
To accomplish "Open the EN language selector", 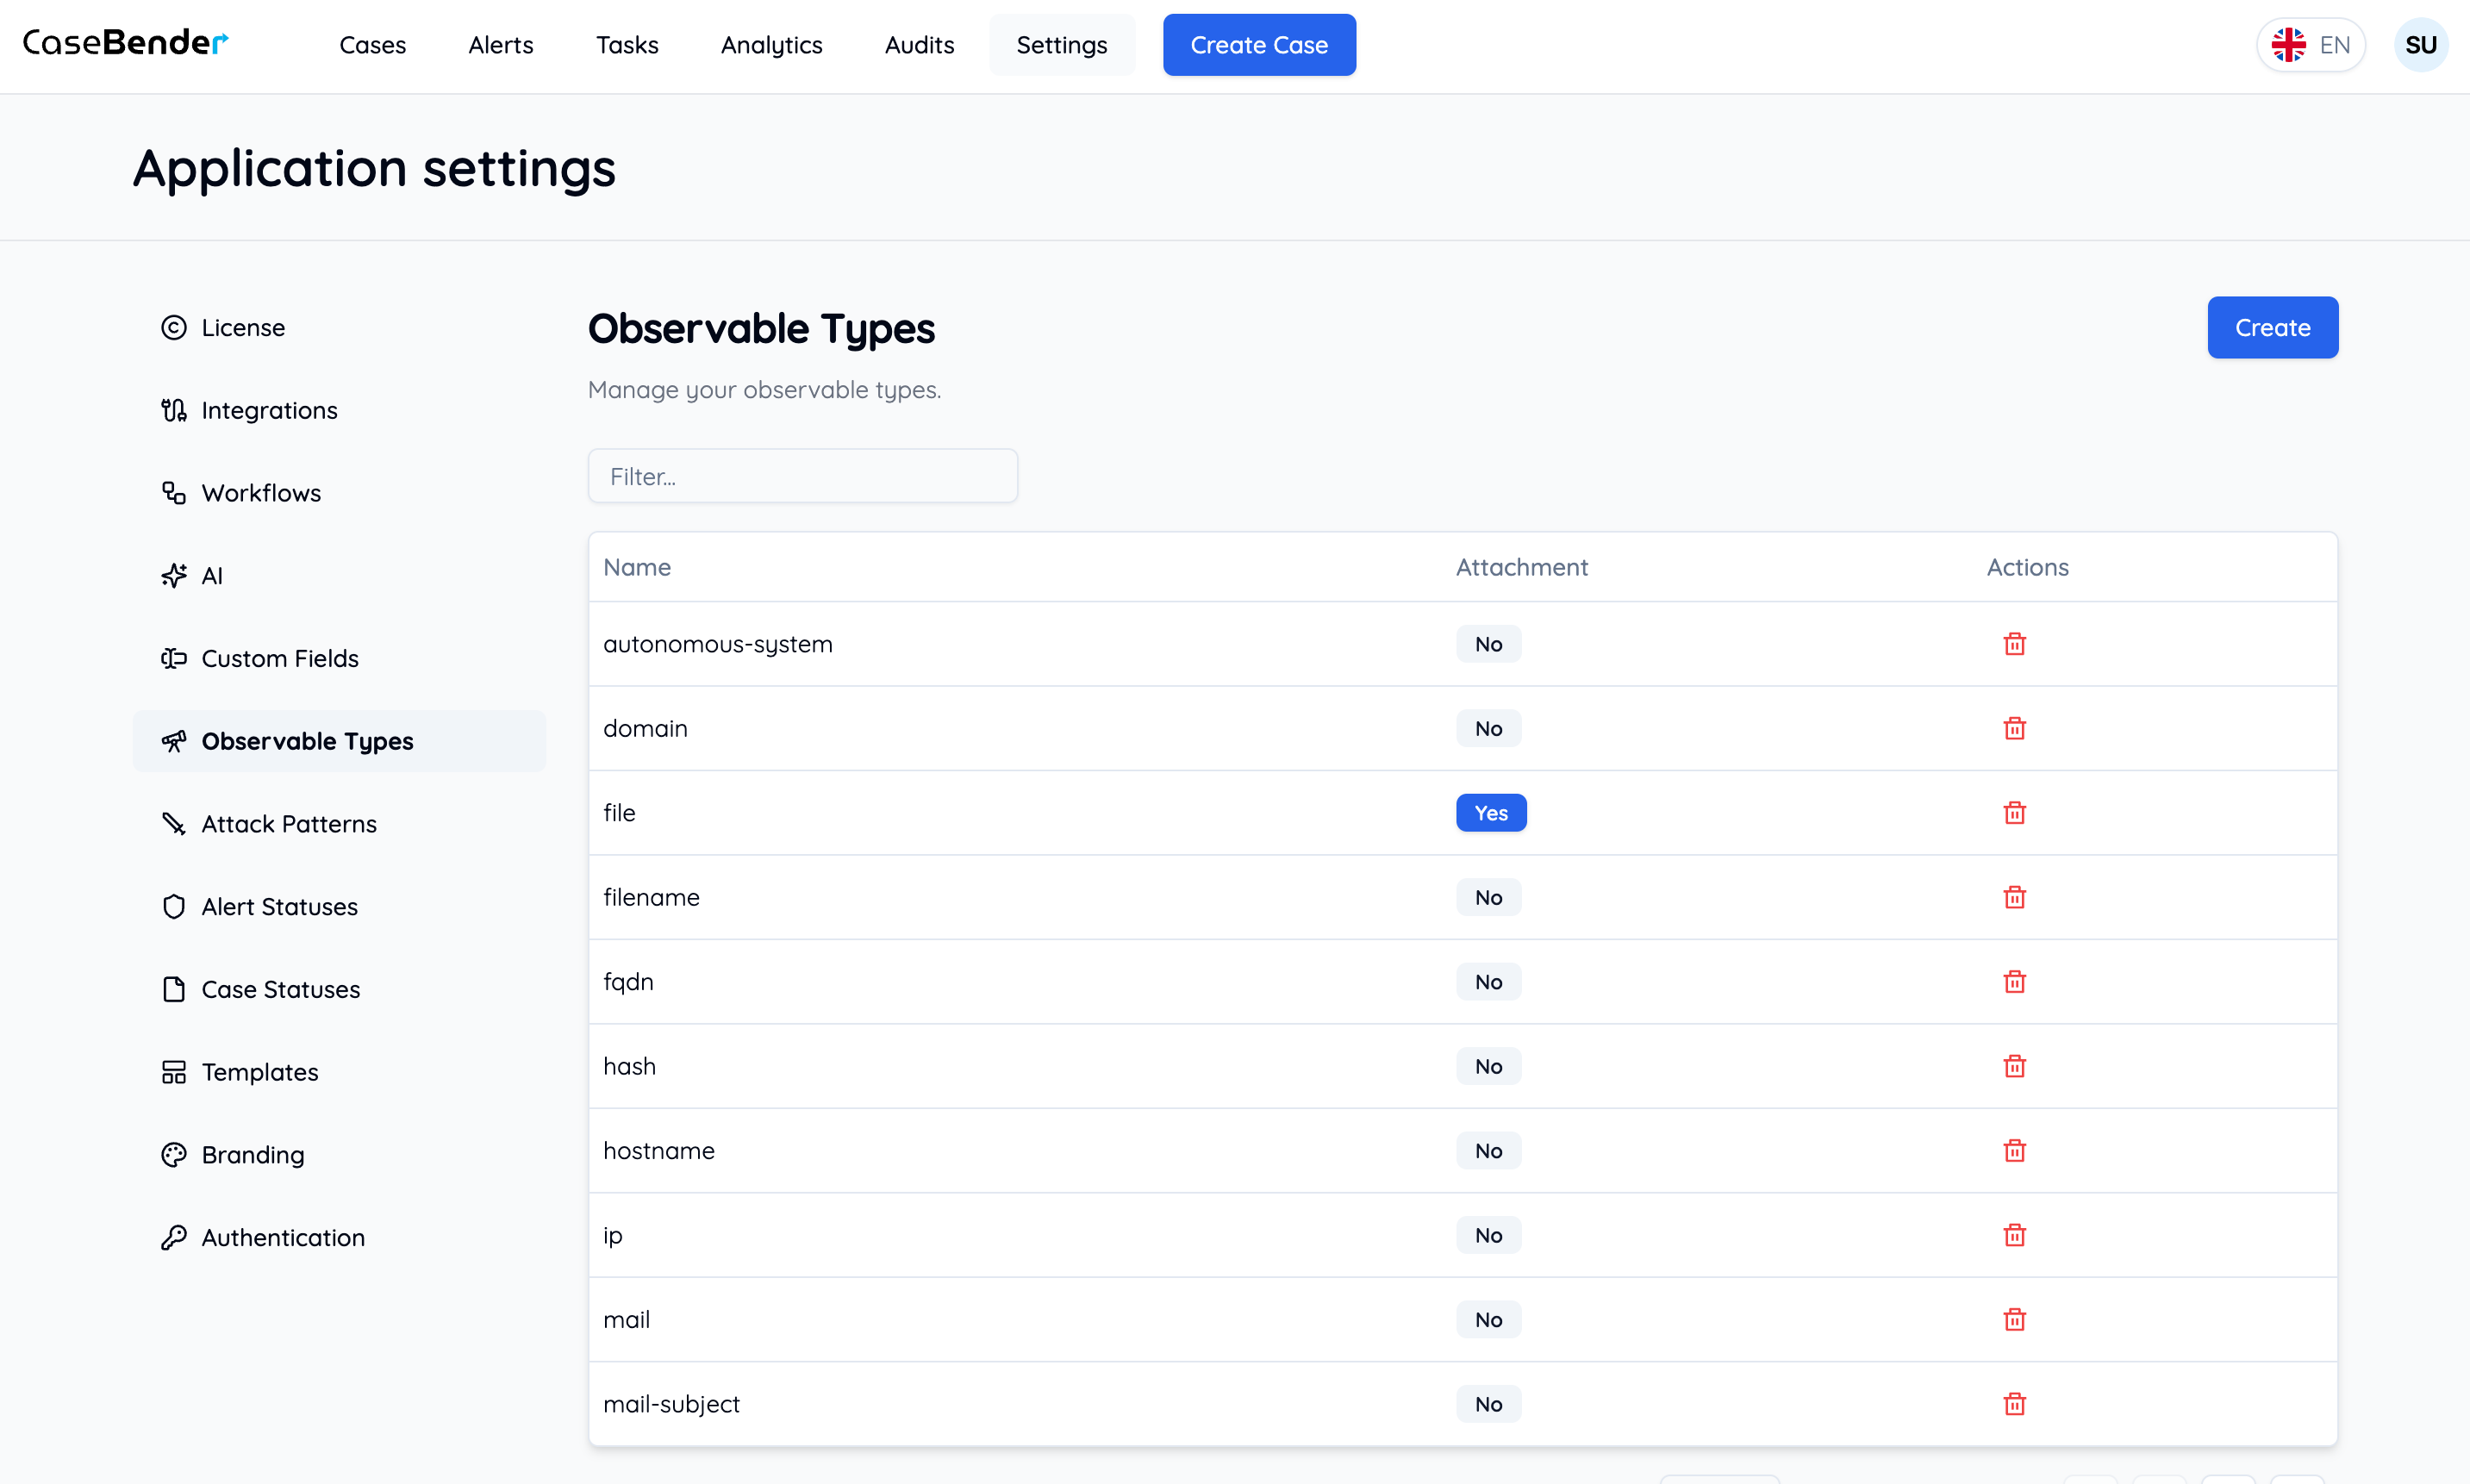I will tap(2310, 44).
